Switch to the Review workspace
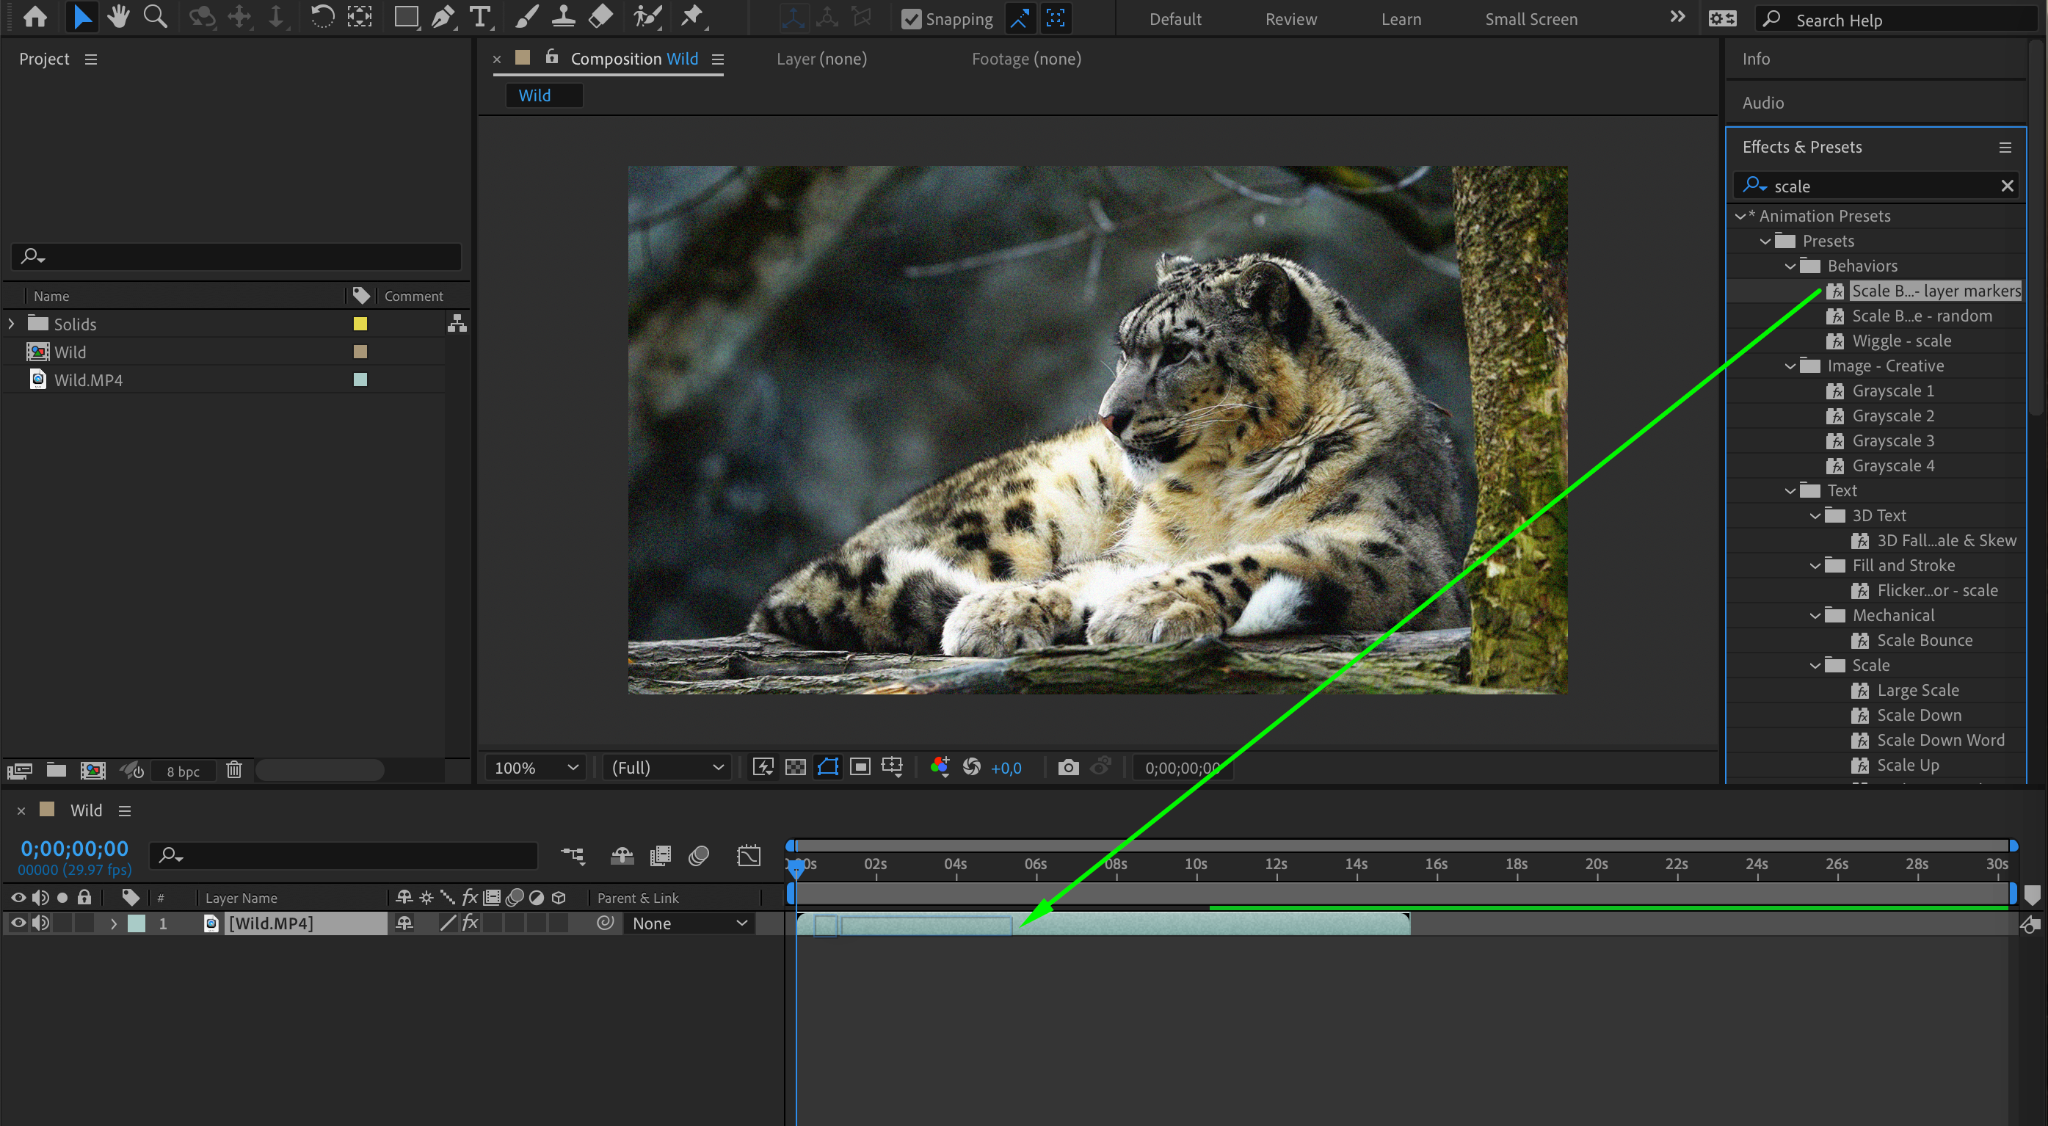The width and height of the screenshot is (2048, 1126). (x=1290, y=19)
